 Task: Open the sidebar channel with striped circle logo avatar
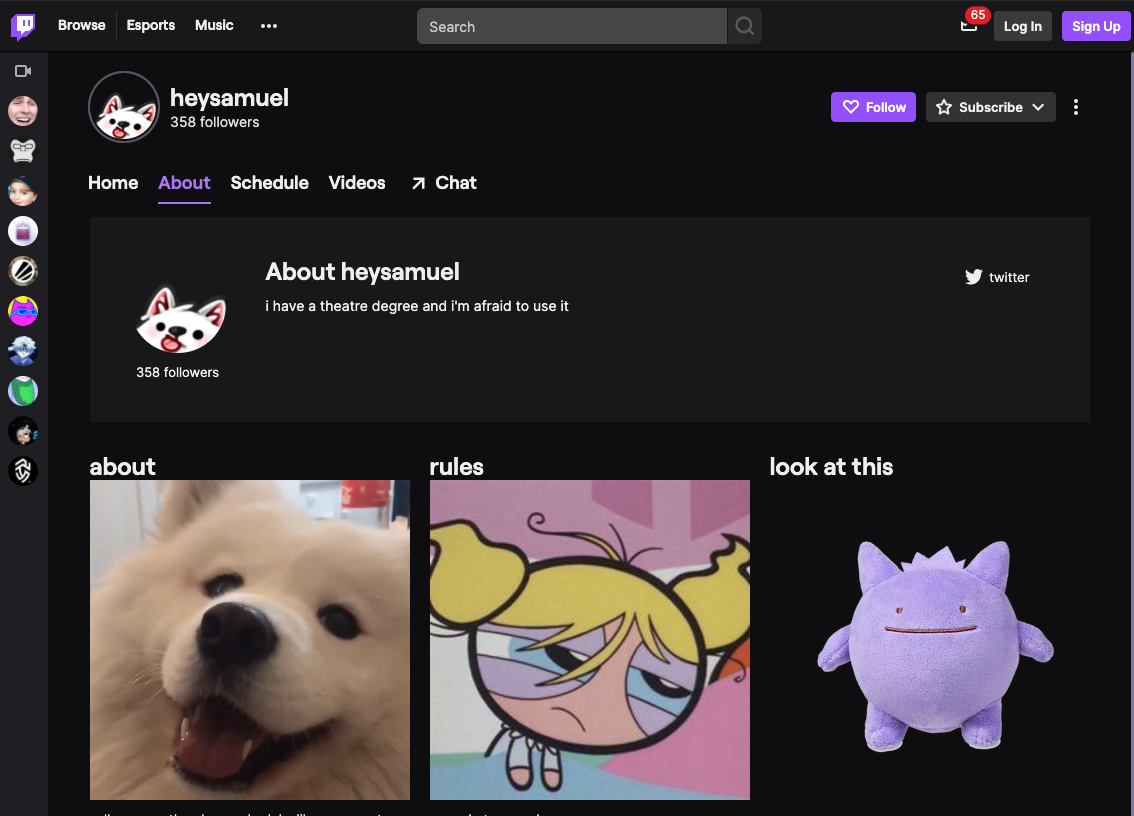click(23, 271)
